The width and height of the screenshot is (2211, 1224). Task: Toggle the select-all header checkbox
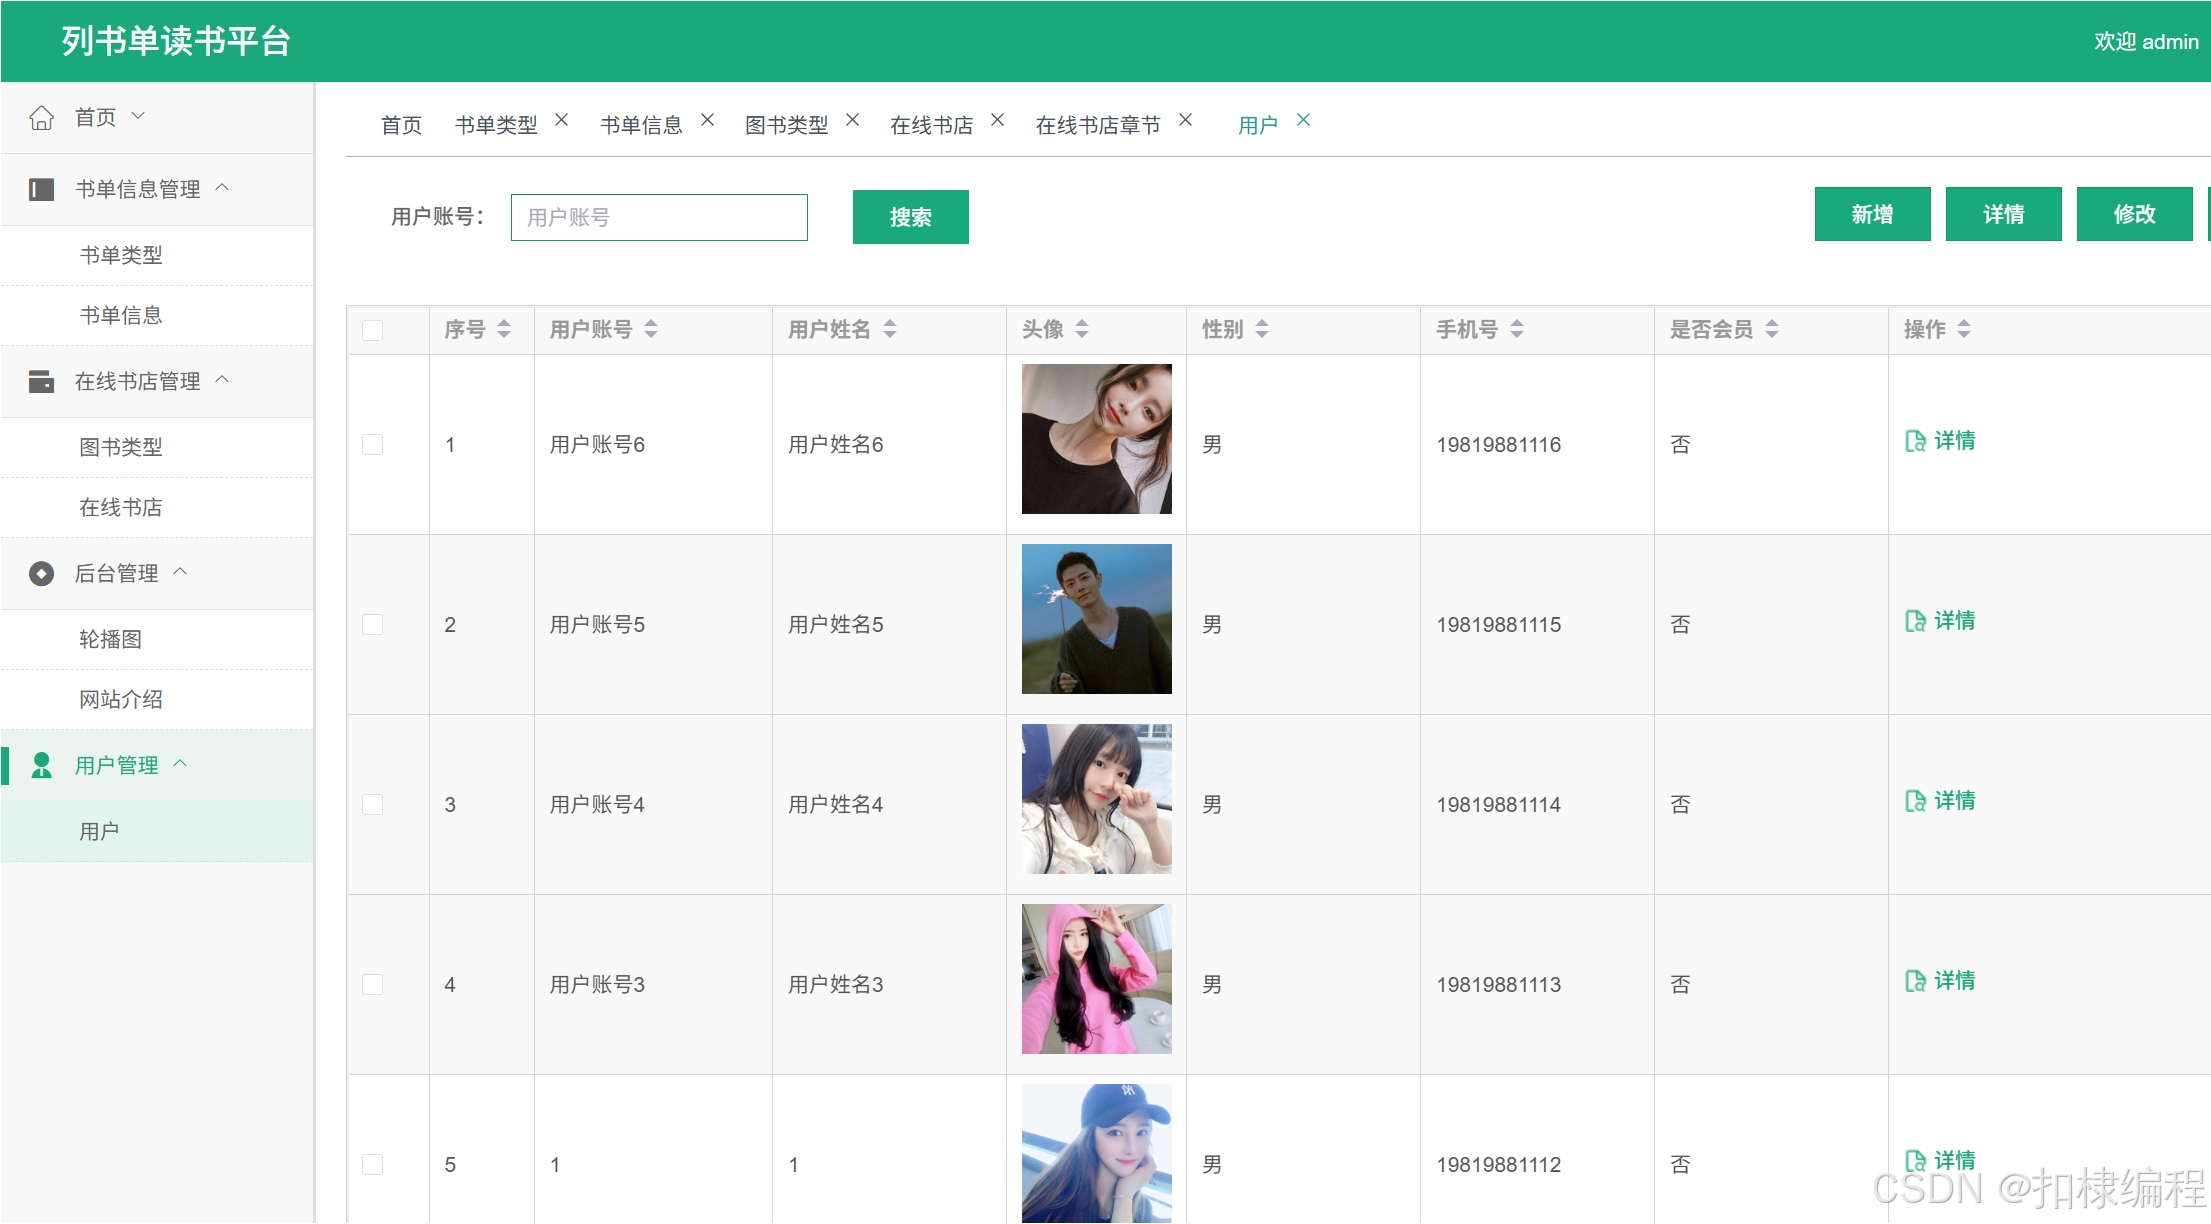[x=373, y=330]
